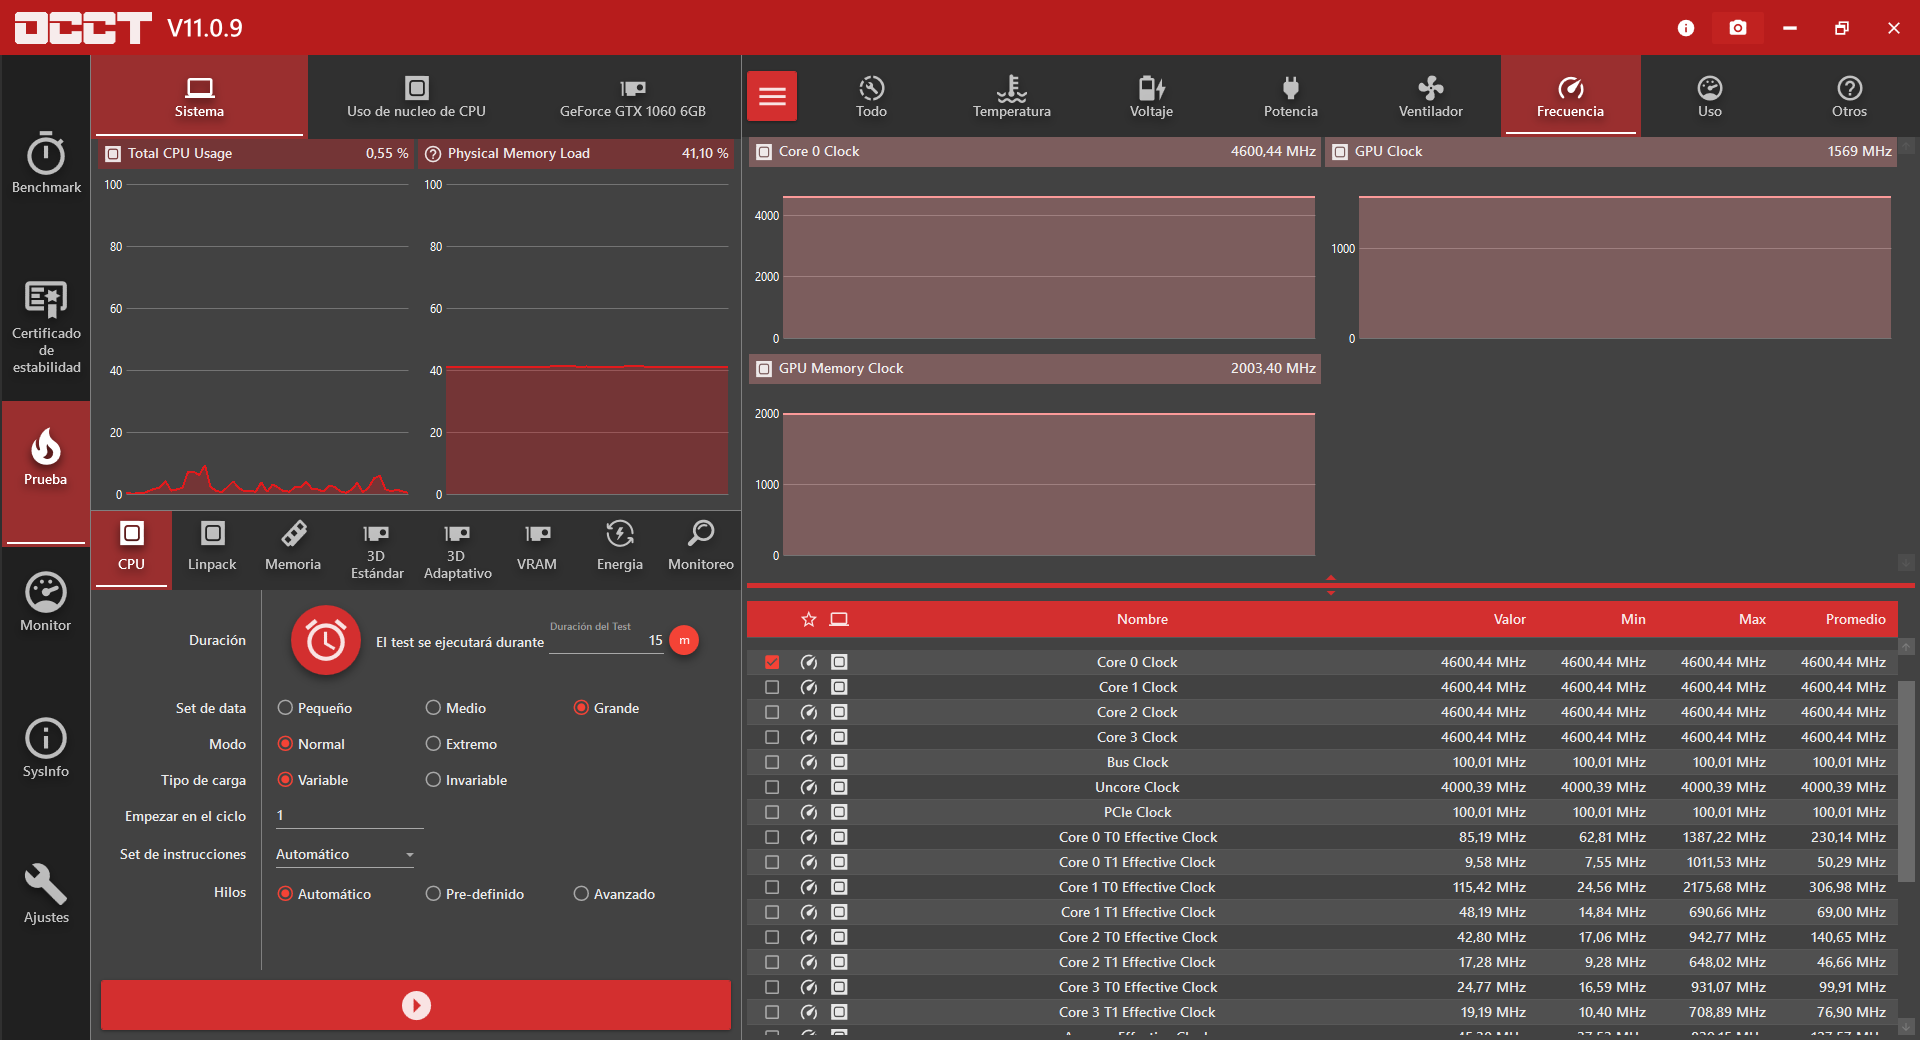Select the Frecuencia tab

(1570, 96)
